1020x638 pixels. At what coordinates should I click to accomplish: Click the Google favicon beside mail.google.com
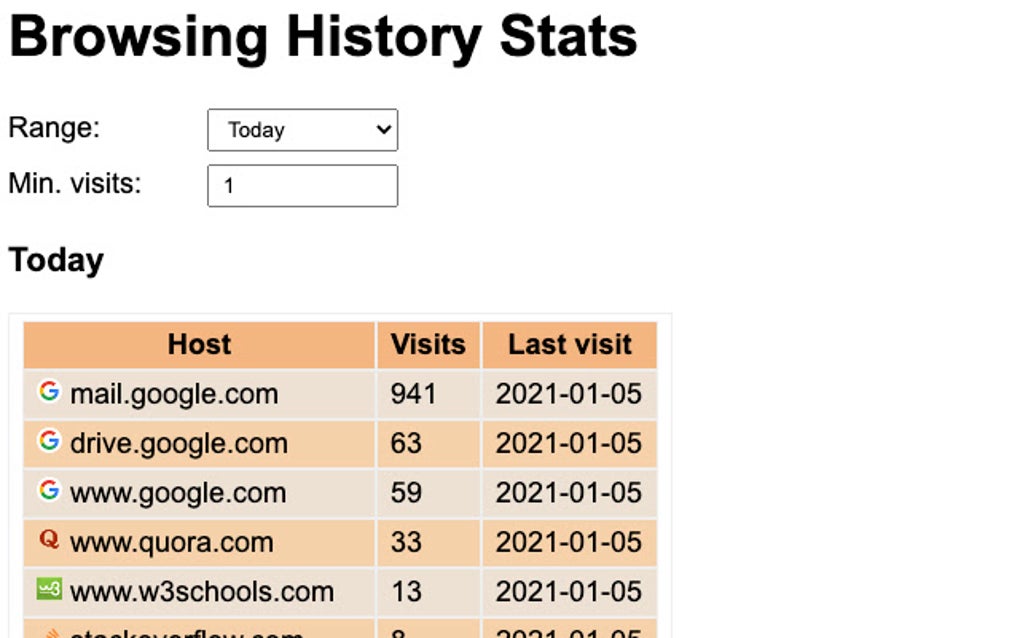[48, 393]
